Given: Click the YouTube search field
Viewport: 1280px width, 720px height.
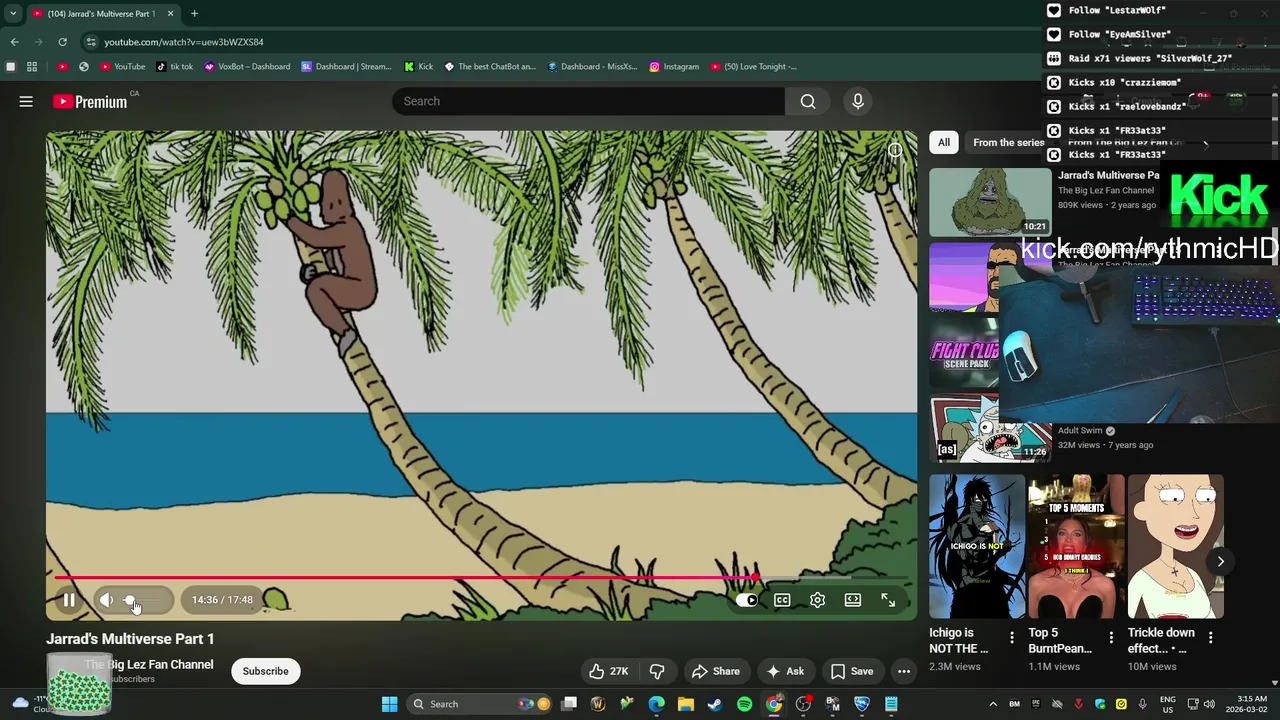Looking at the screenshot, I should point(588,101).
